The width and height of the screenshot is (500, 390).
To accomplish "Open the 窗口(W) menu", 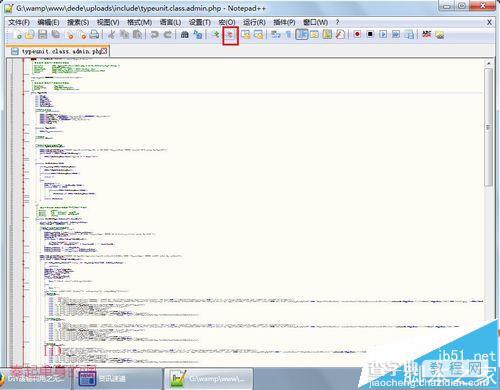I will 315,22.
